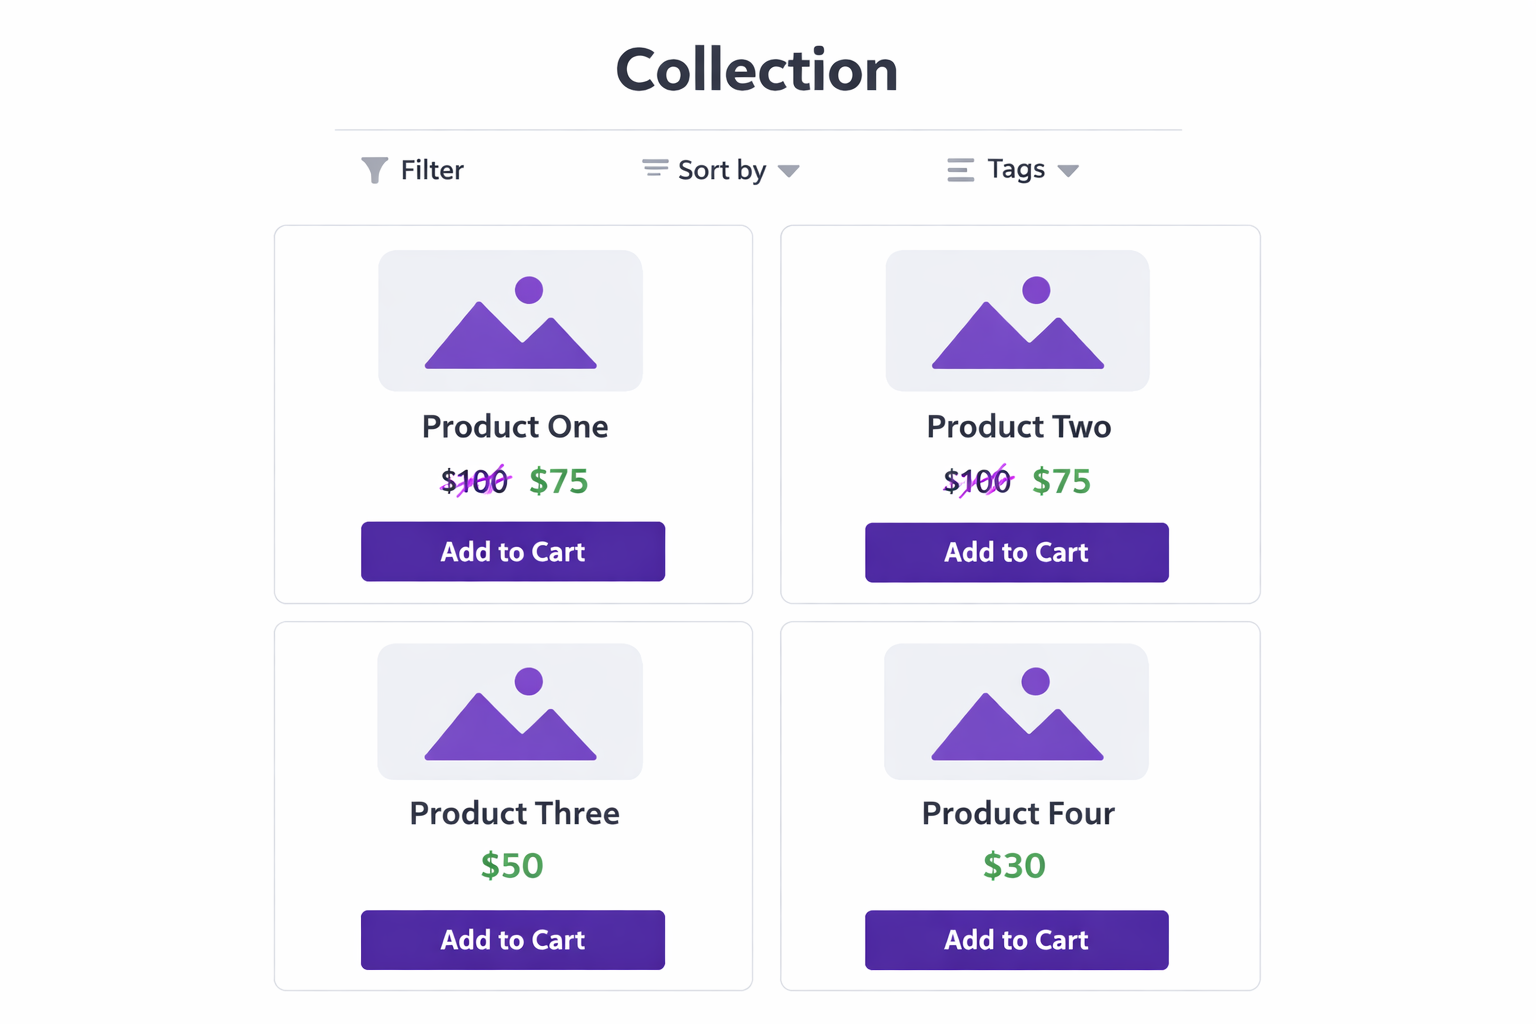Click the Filter funnel icon
Viewport: 1536px width, 1024px height.
pyautogui.click(x=373, y=169)
